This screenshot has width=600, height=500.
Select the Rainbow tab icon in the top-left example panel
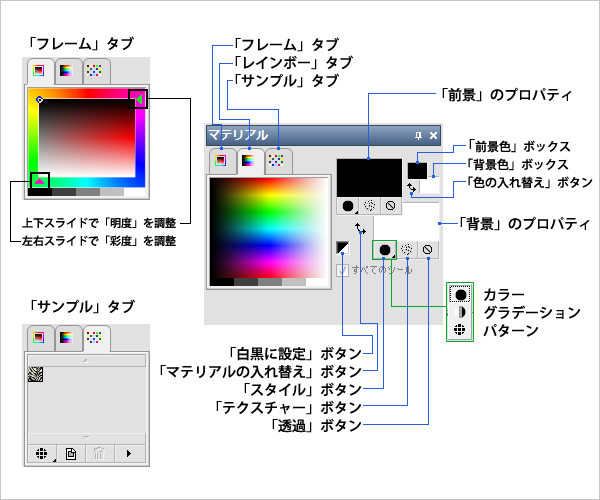pos(66,71)
